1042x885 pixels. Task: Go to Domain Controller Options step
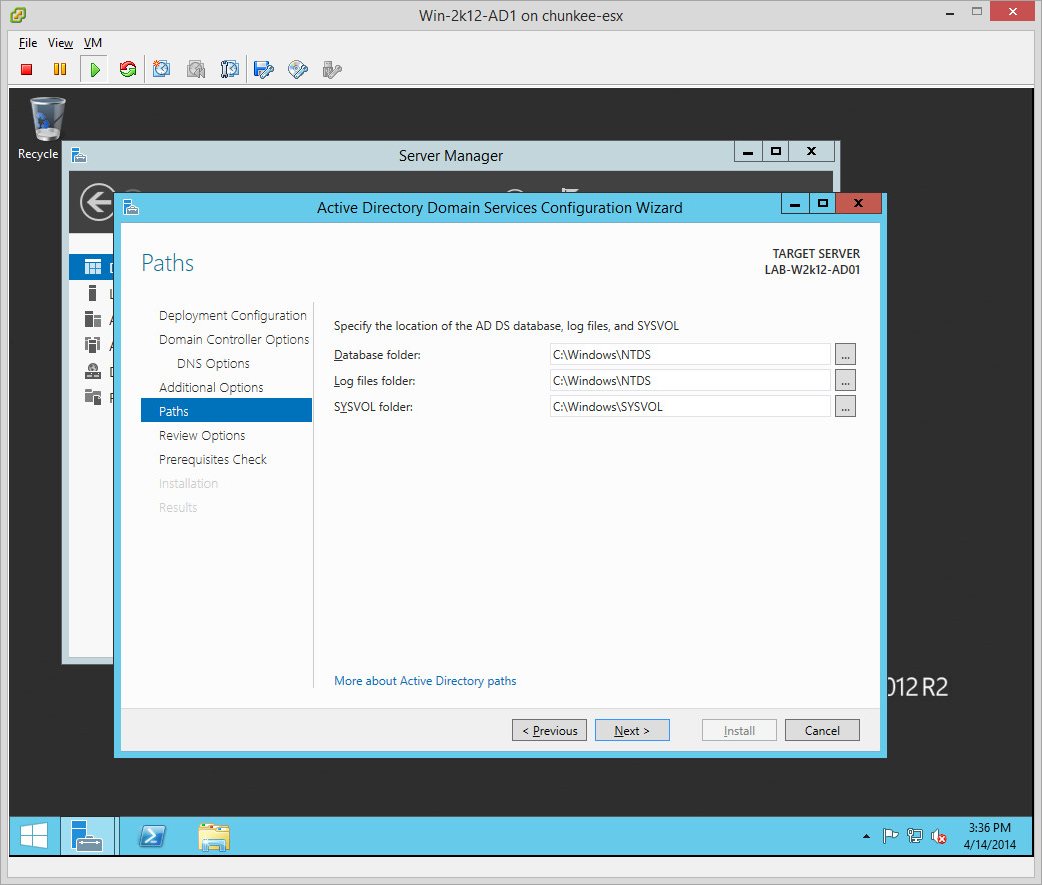[234, 339]
